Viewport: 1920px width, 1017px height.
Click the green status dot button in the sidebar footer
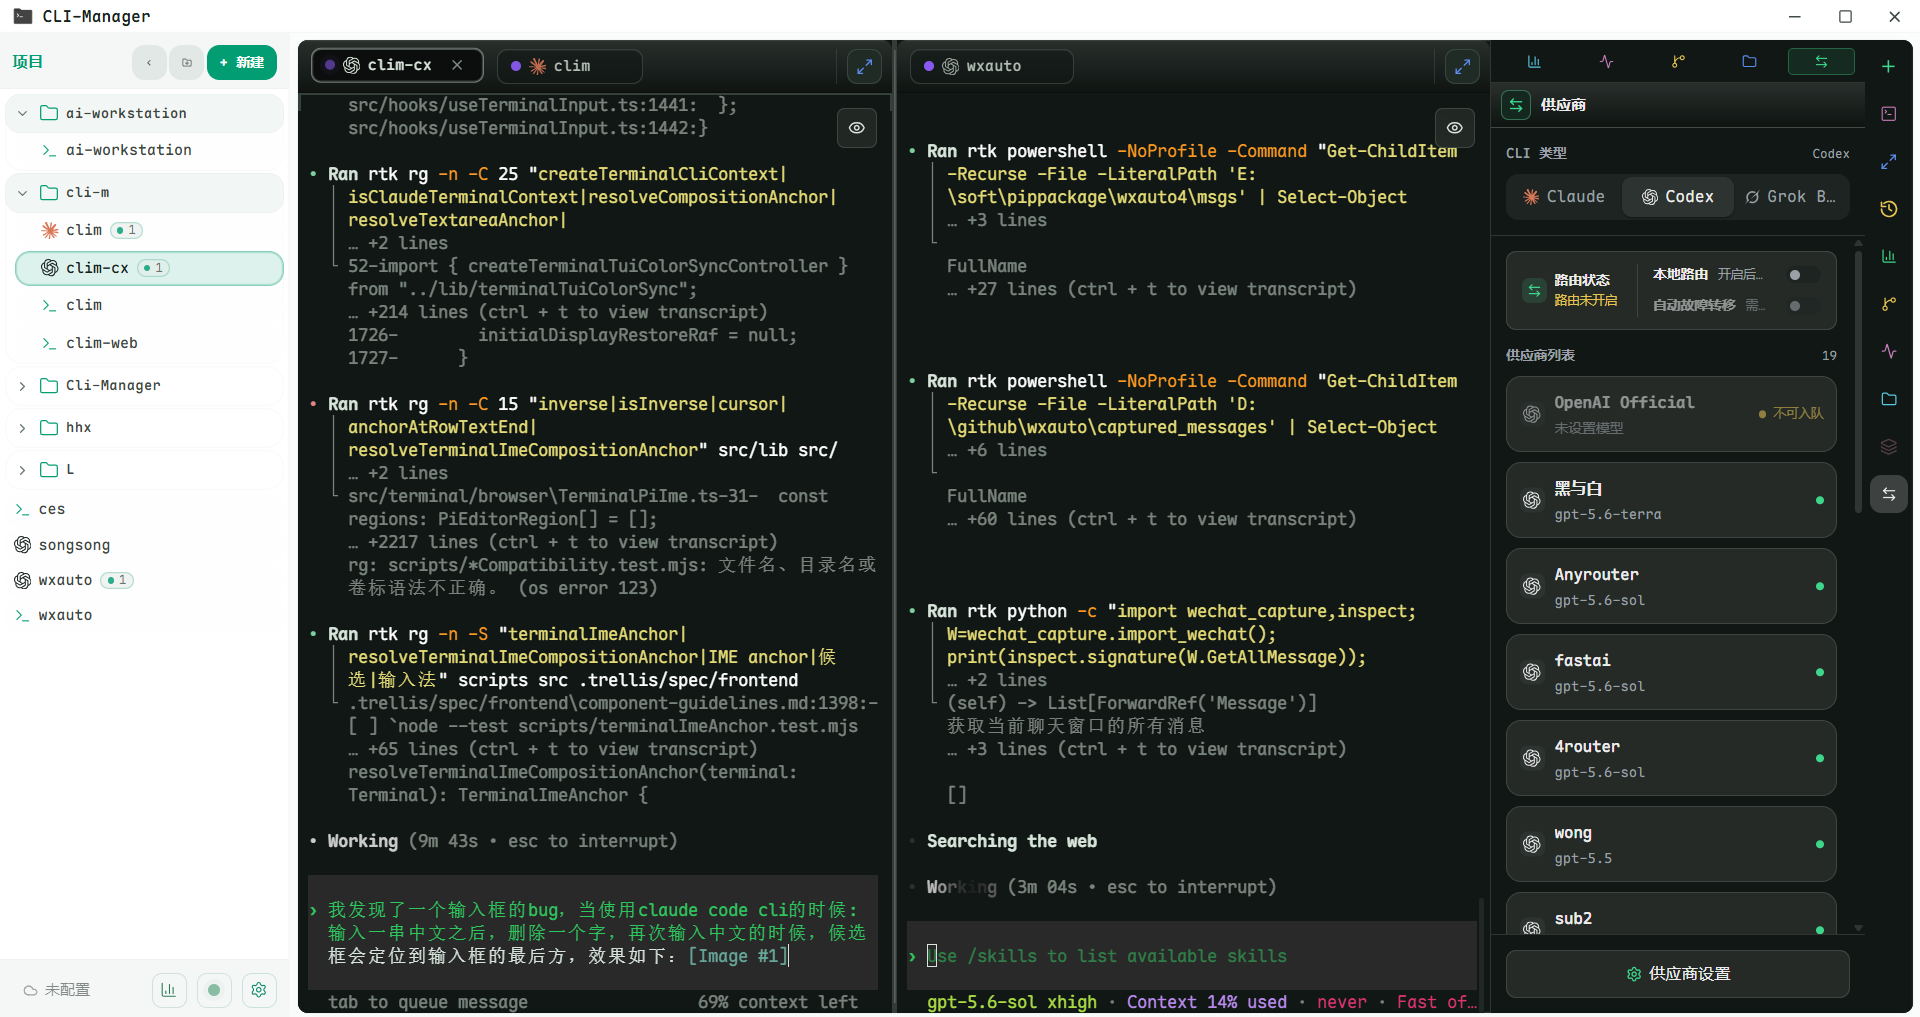pyautogui.click(x=214, y=990)
